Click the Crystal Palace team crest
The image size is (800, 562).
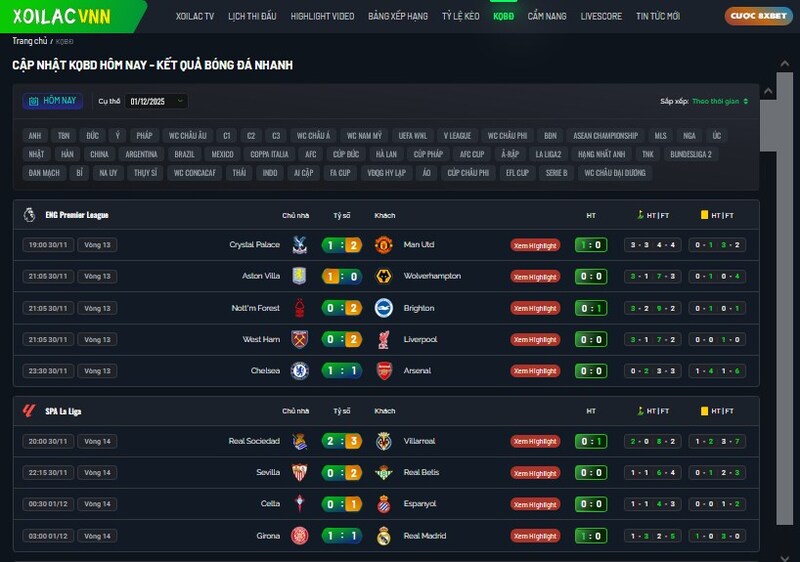click(298, 245)
